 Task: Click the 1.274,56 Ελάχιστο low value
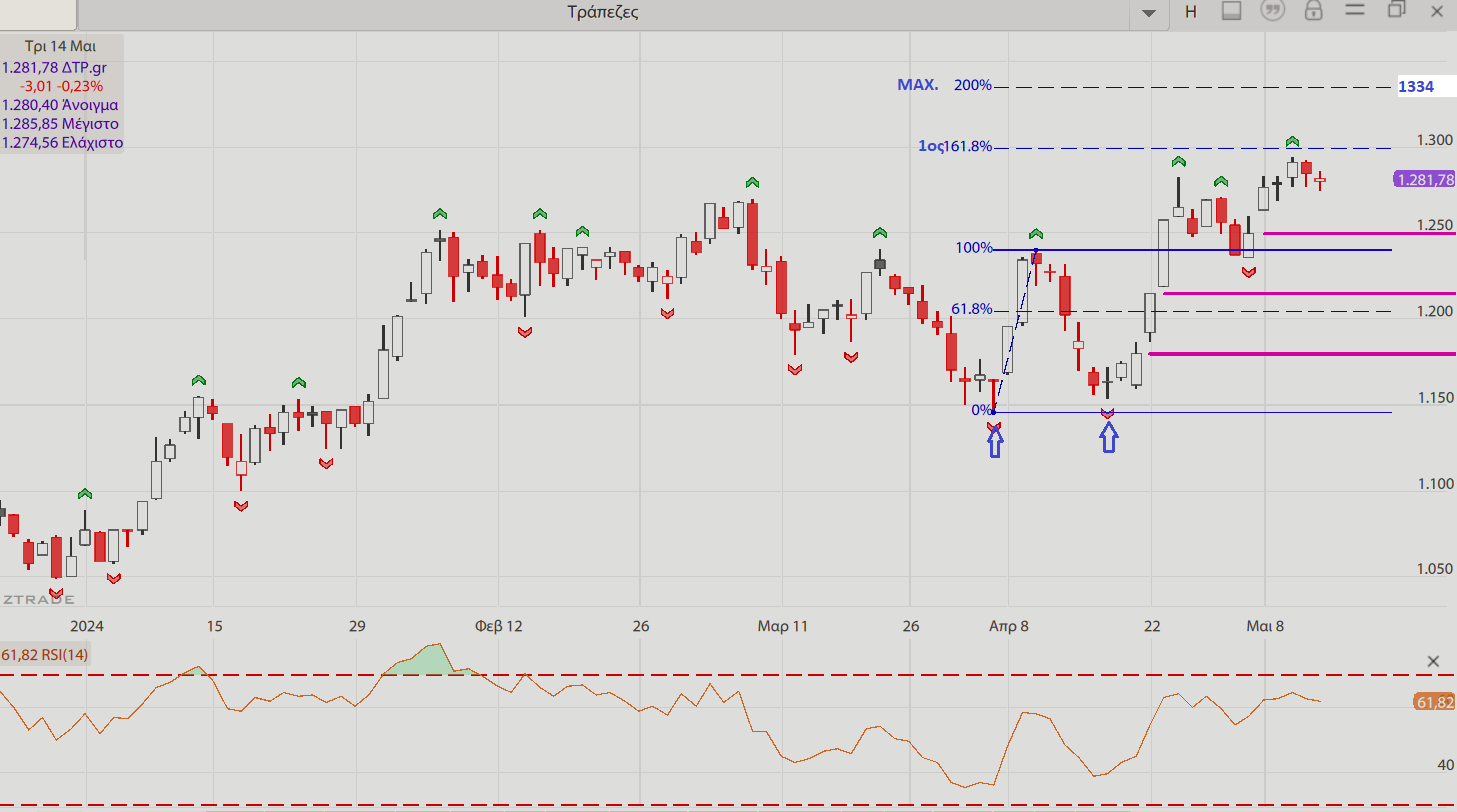(62, 143)
